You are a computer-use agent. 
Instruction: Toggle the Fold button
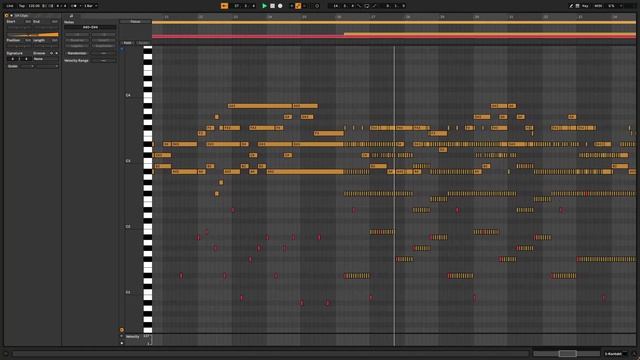(x=127, y=42)
